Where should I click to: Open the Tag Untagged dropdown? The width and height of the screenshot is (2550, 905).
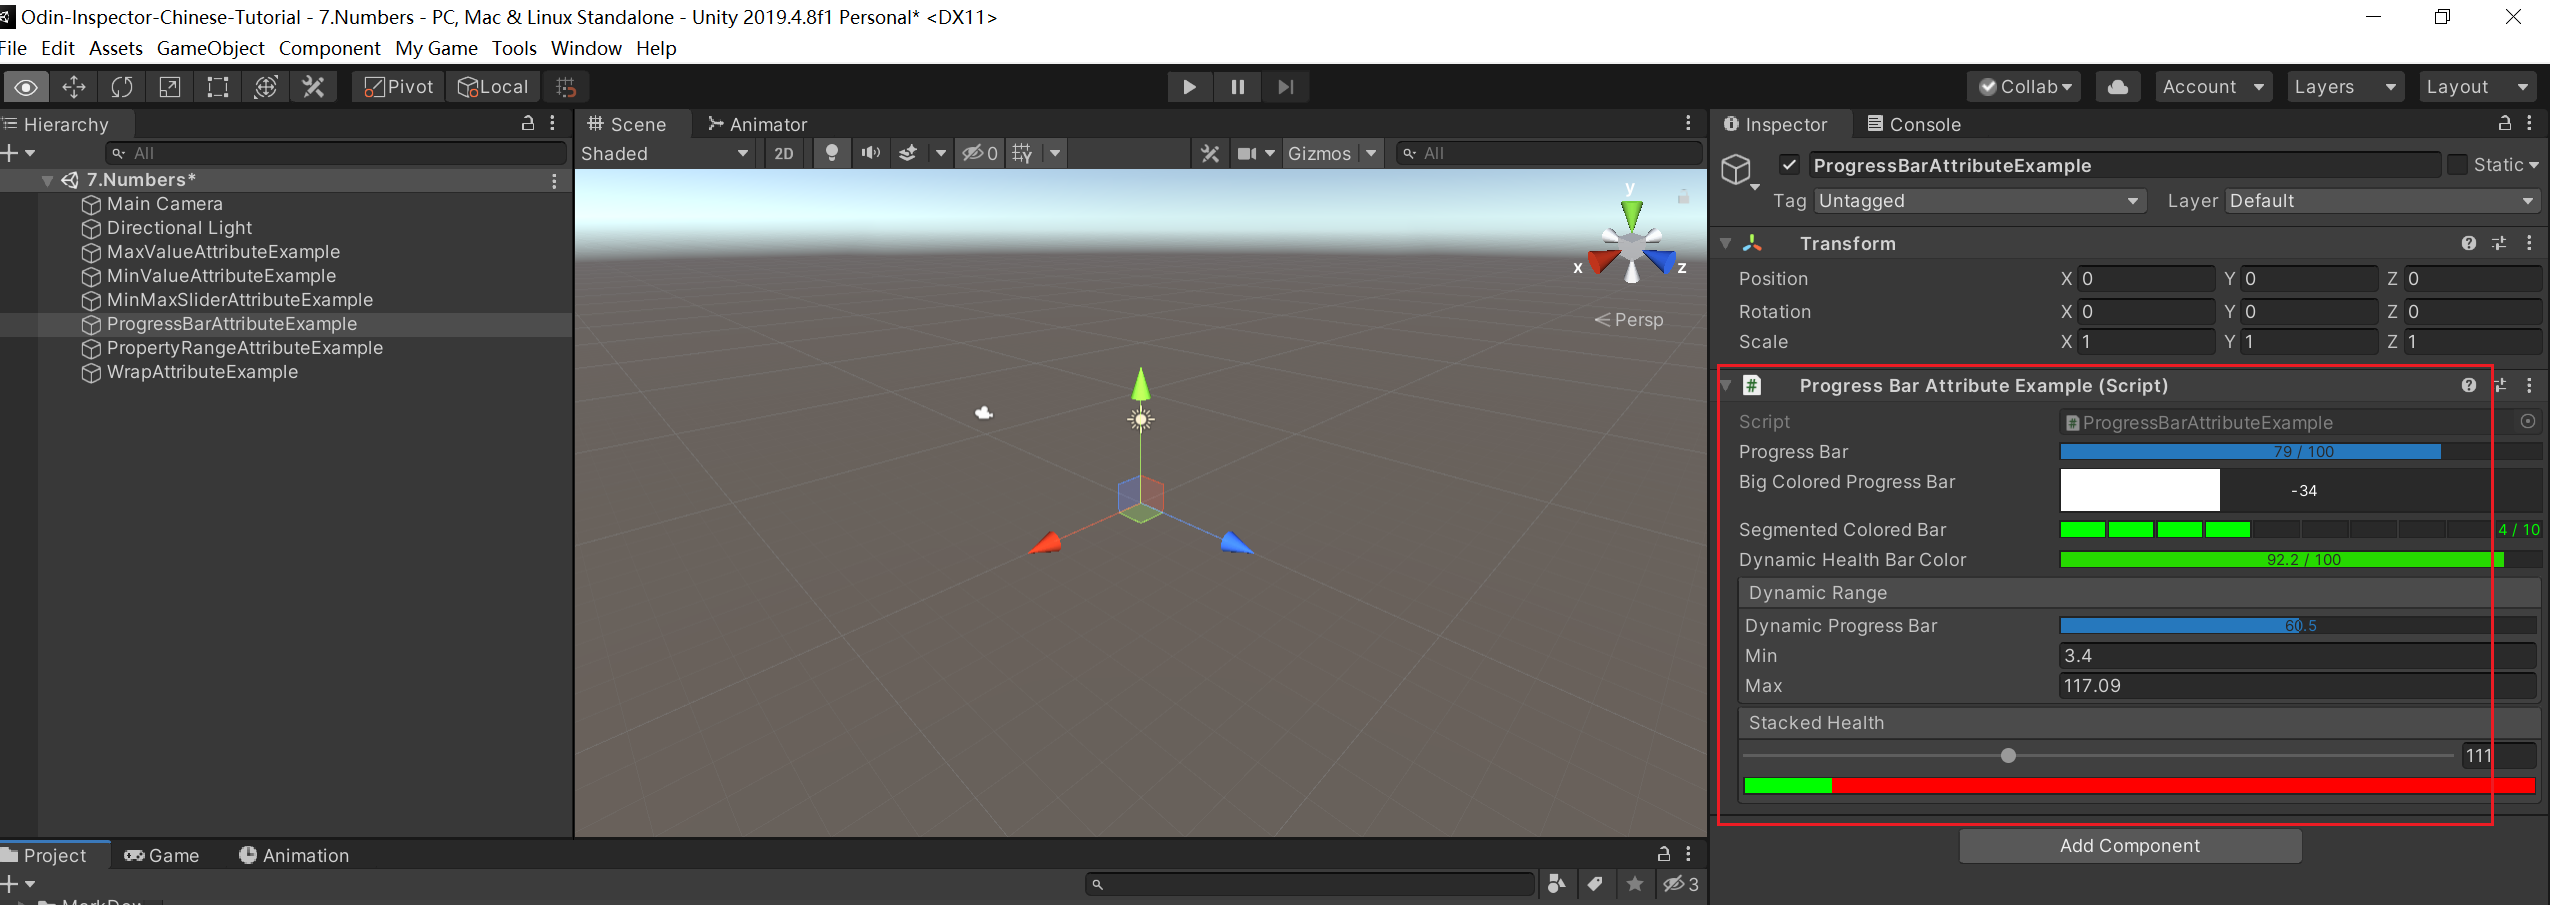point(1979,201)
